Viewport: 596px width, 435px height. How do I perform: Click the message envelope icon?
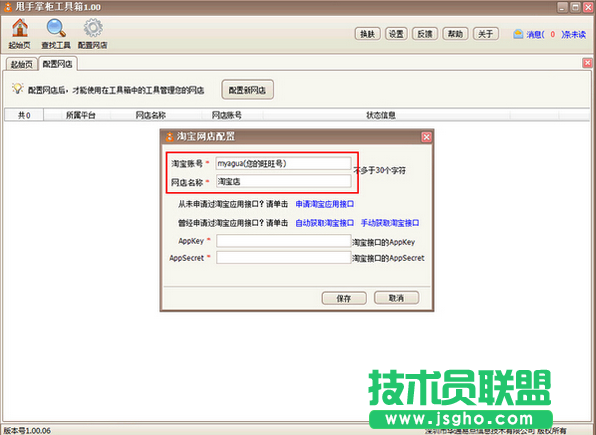click(x=518, y=34)
